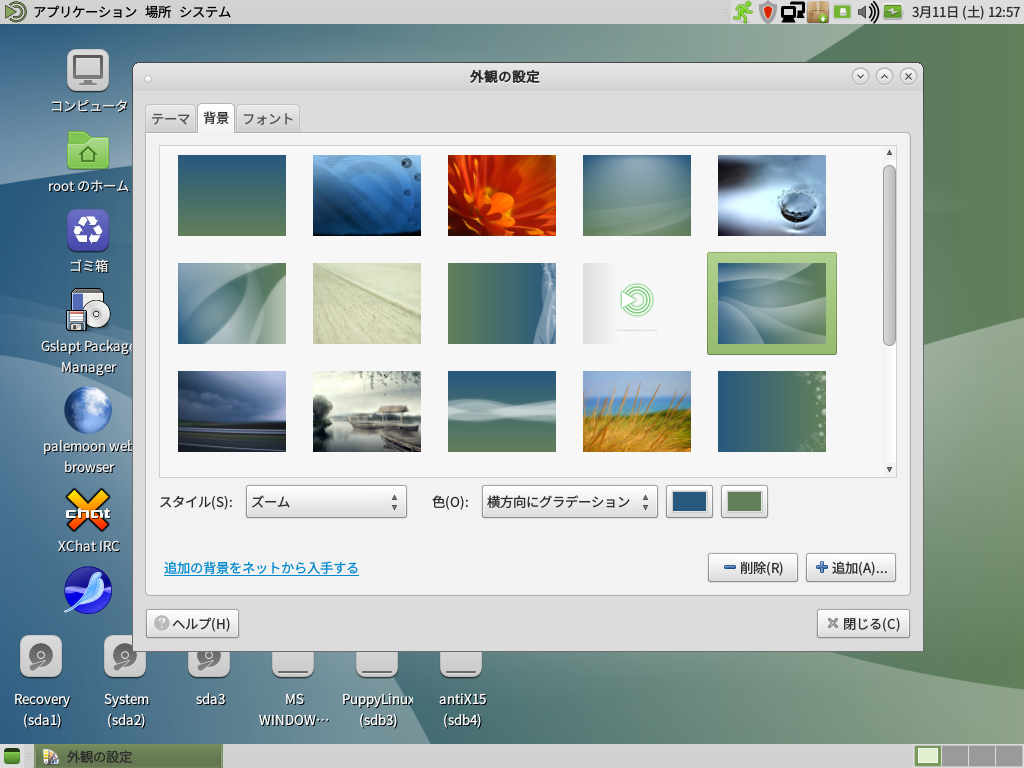The width and height of the screenshot is (1024, 768).
Task: Select the wallpaper with white horizontal light band
Action: [502, 411]
